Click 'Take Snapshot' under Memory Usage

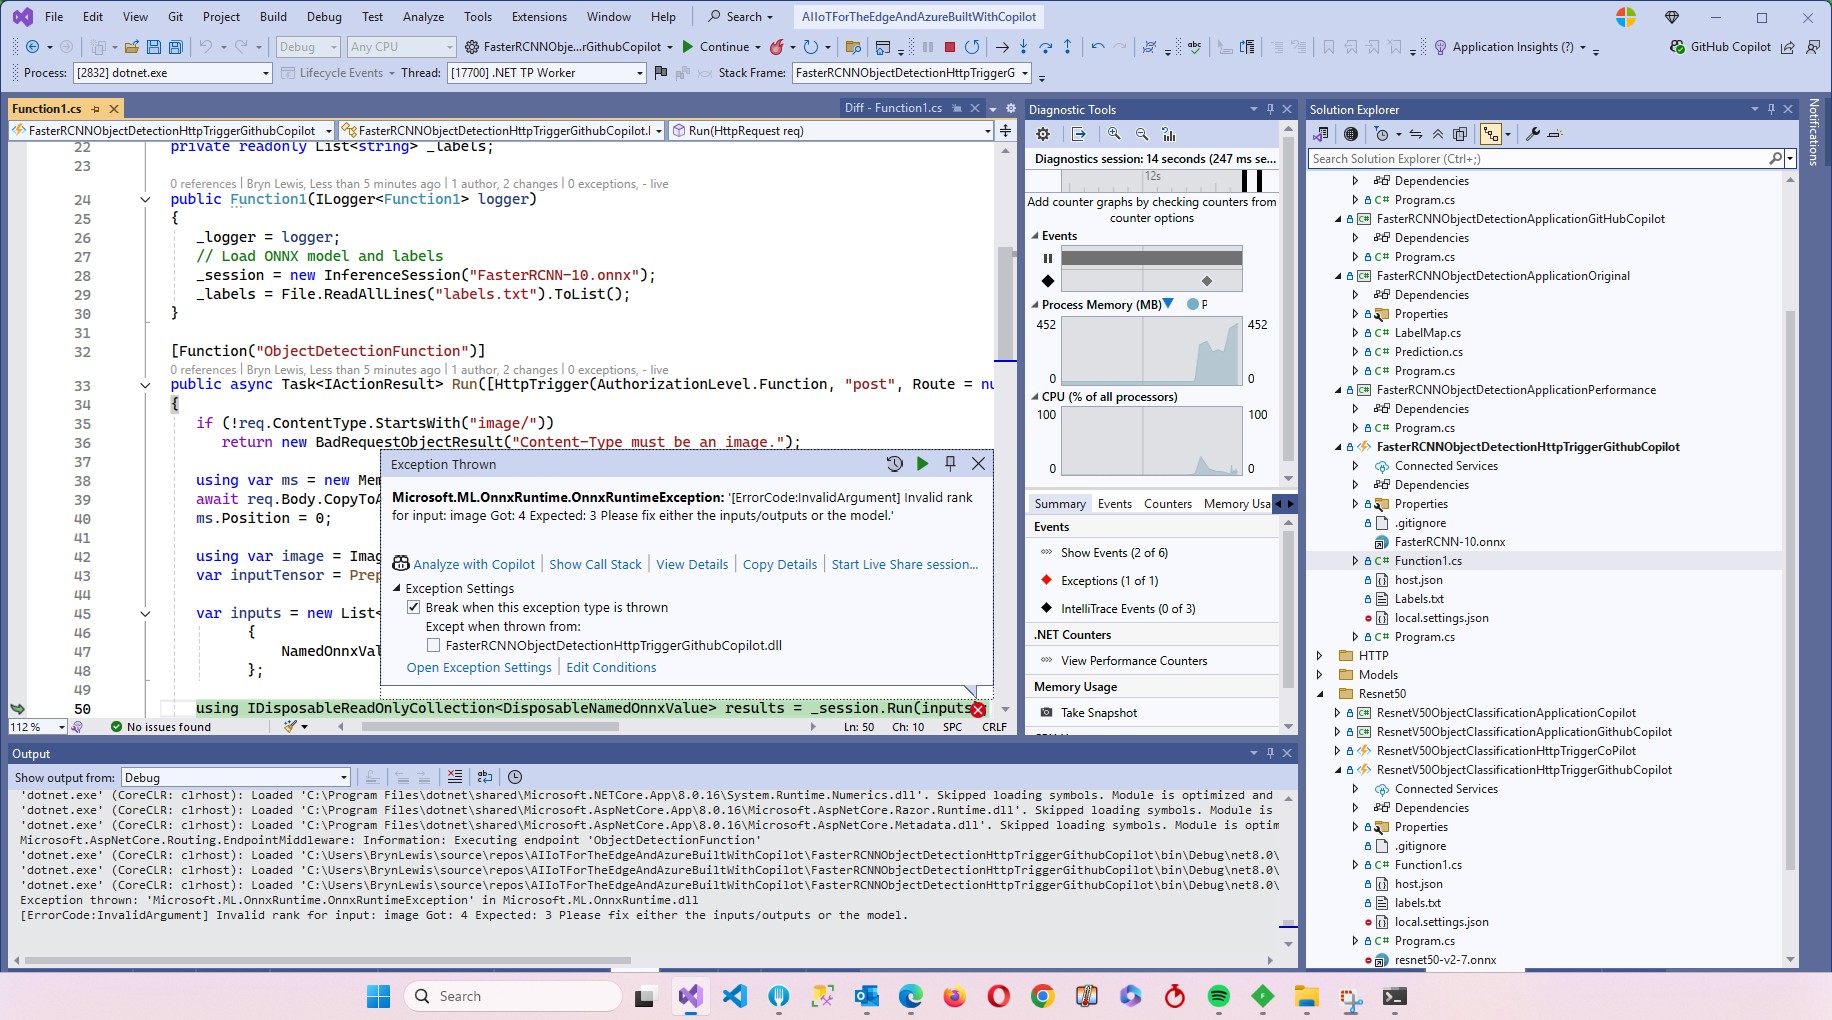[x=1098, y=713]
